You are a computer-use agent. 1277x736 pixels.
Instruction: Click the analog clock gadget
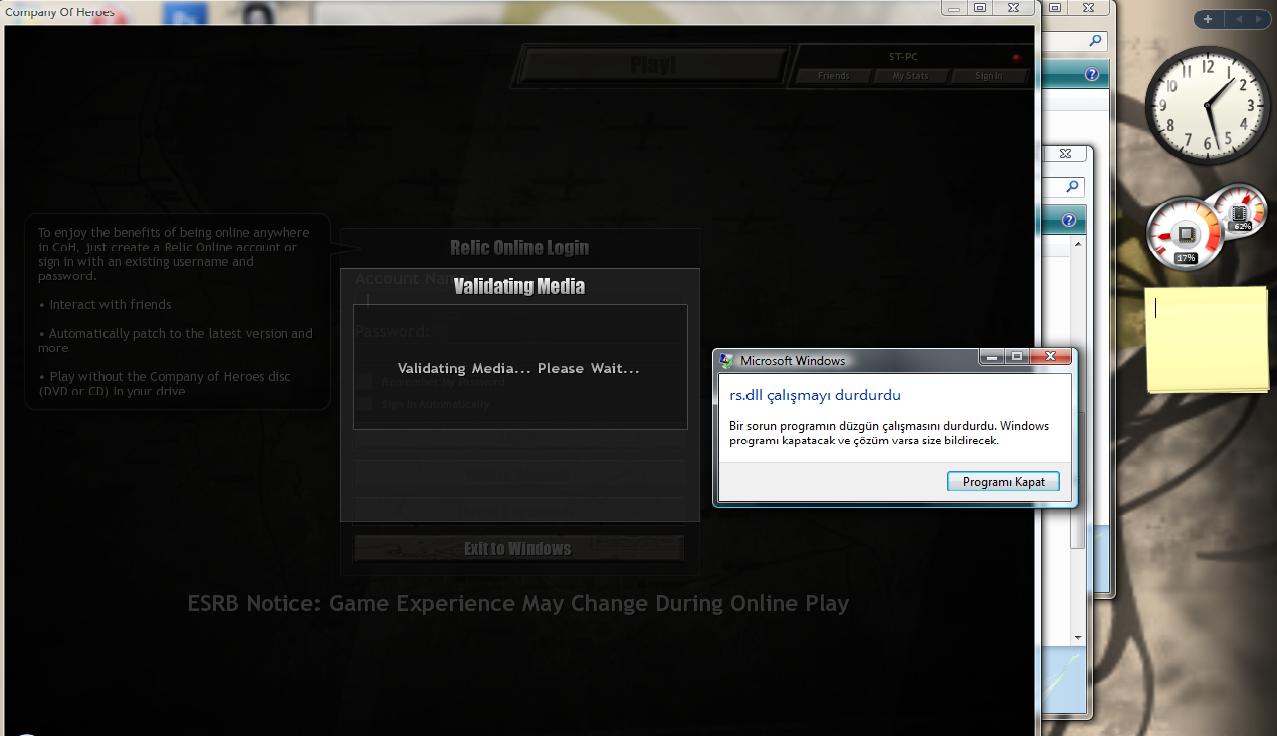tap(1207, 105)
